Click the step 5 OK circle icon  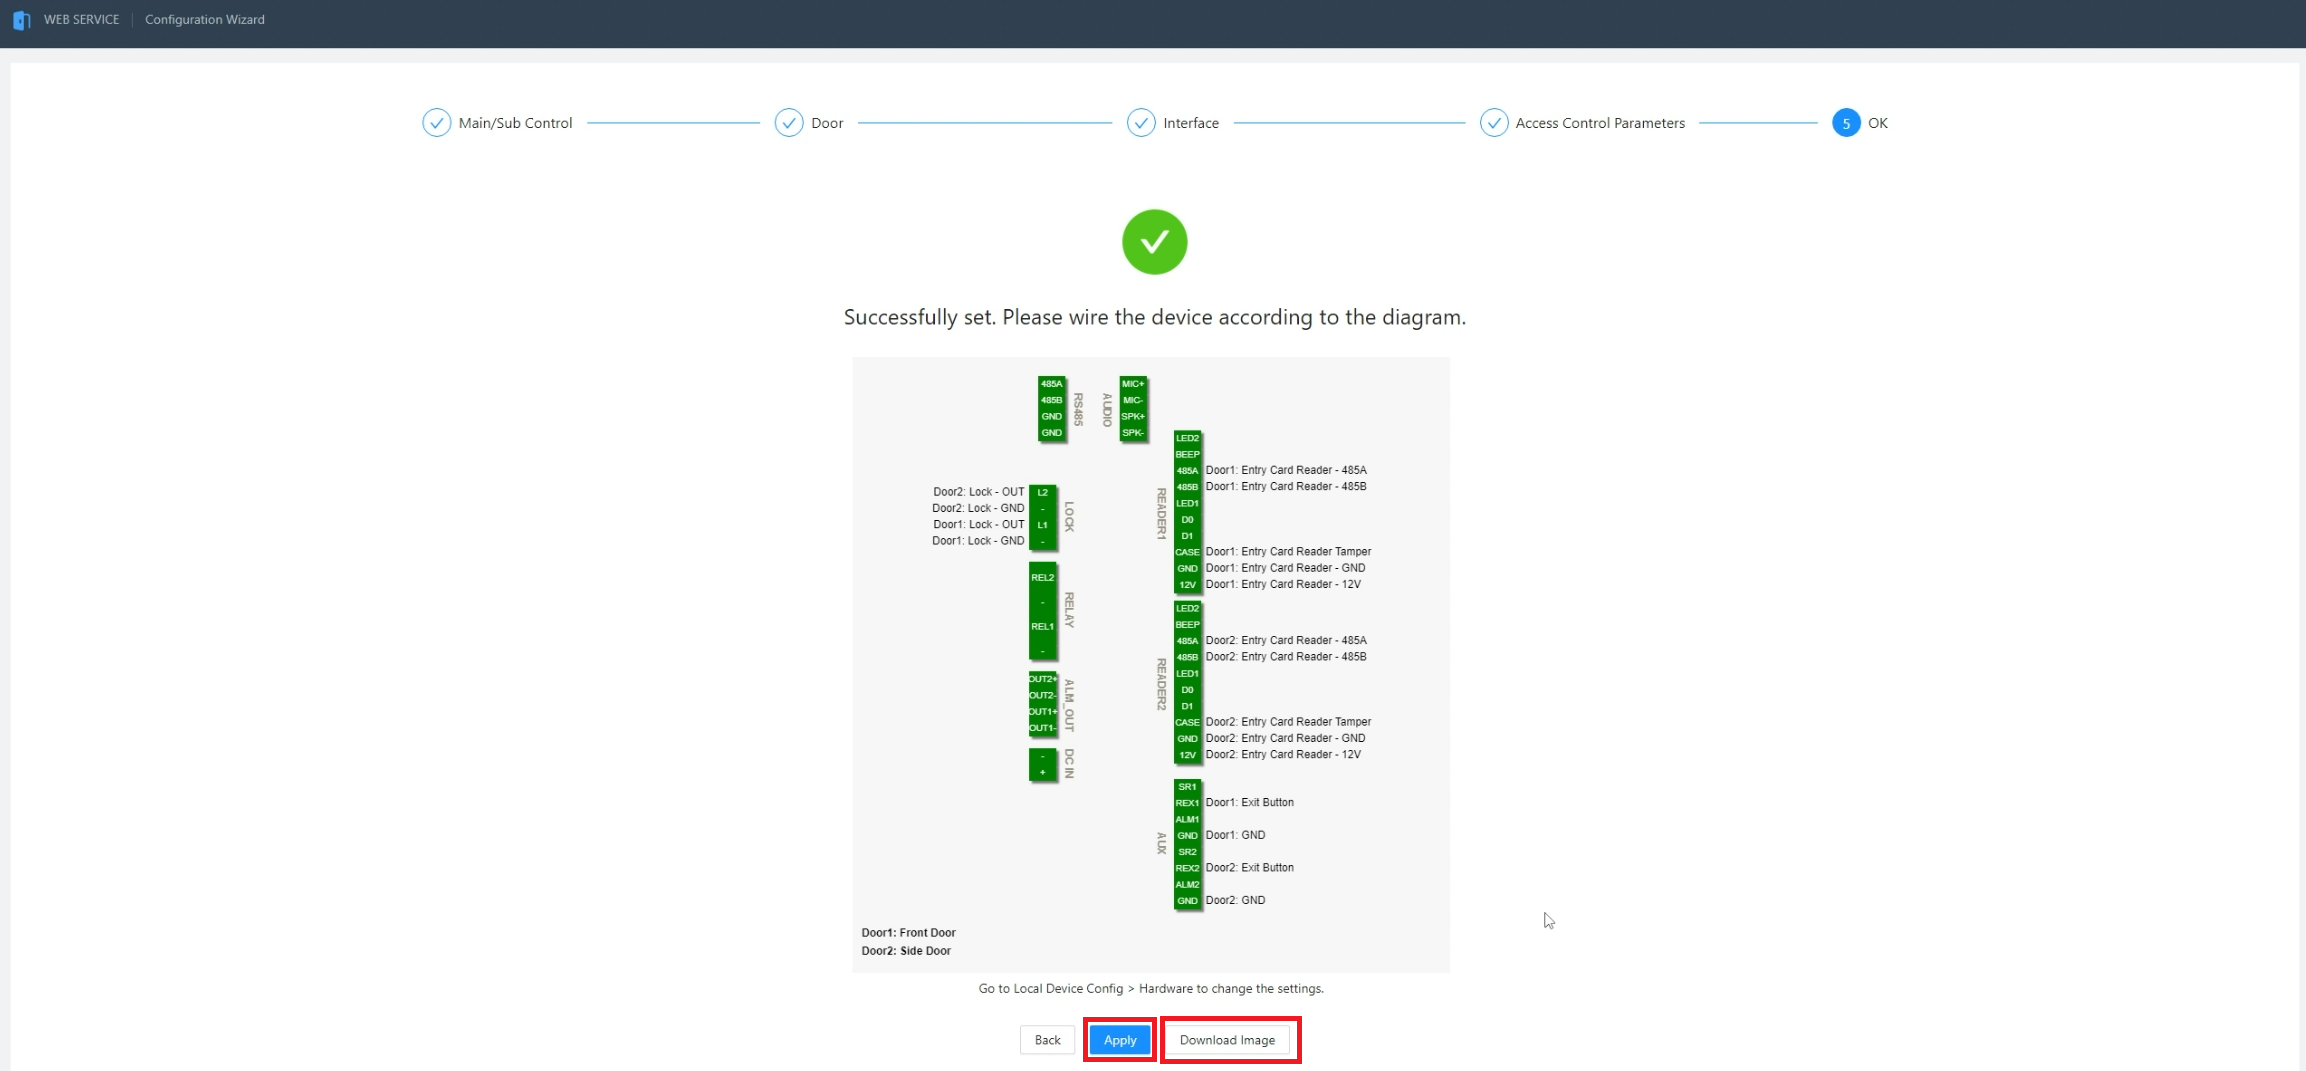(1846, 123)
